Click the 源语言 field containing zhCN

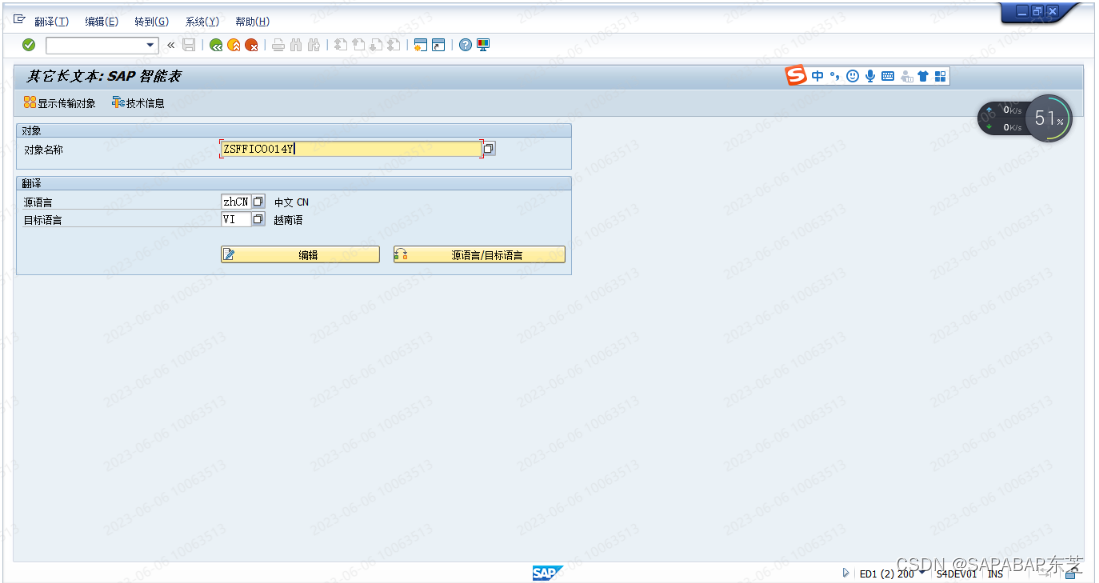point(236,202)
